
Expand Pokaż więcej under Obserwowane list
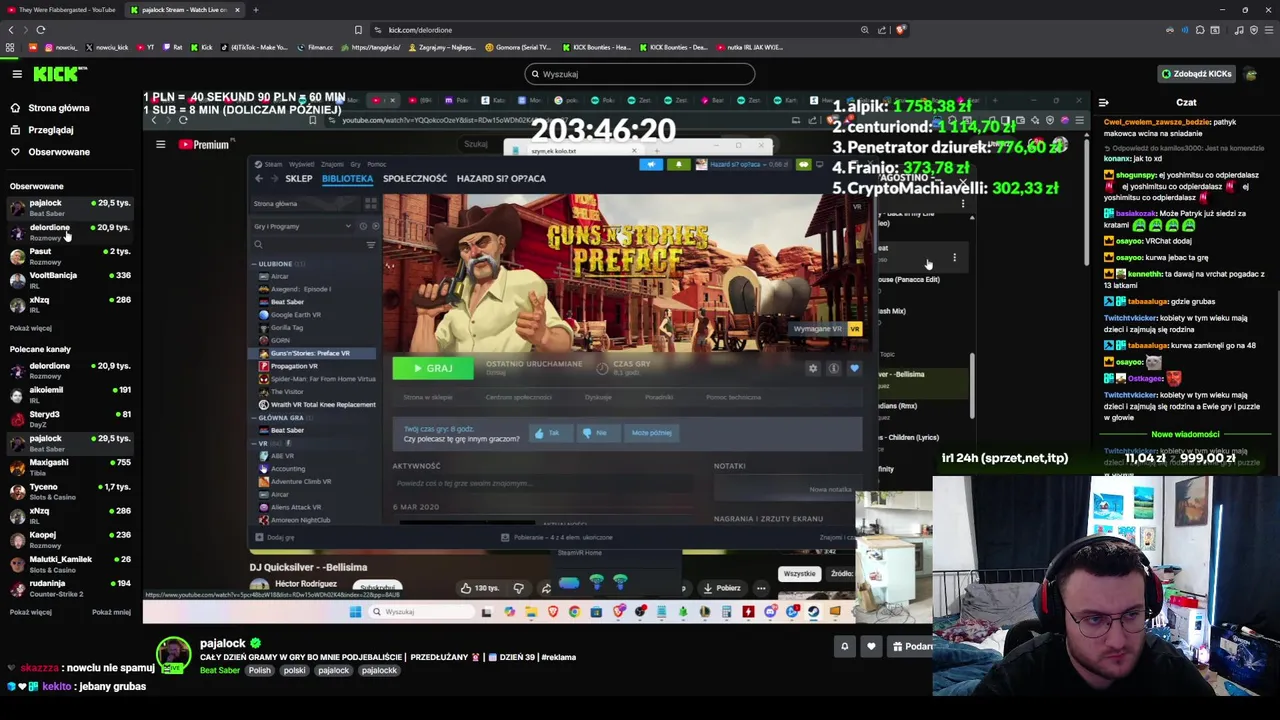[31, 328]
